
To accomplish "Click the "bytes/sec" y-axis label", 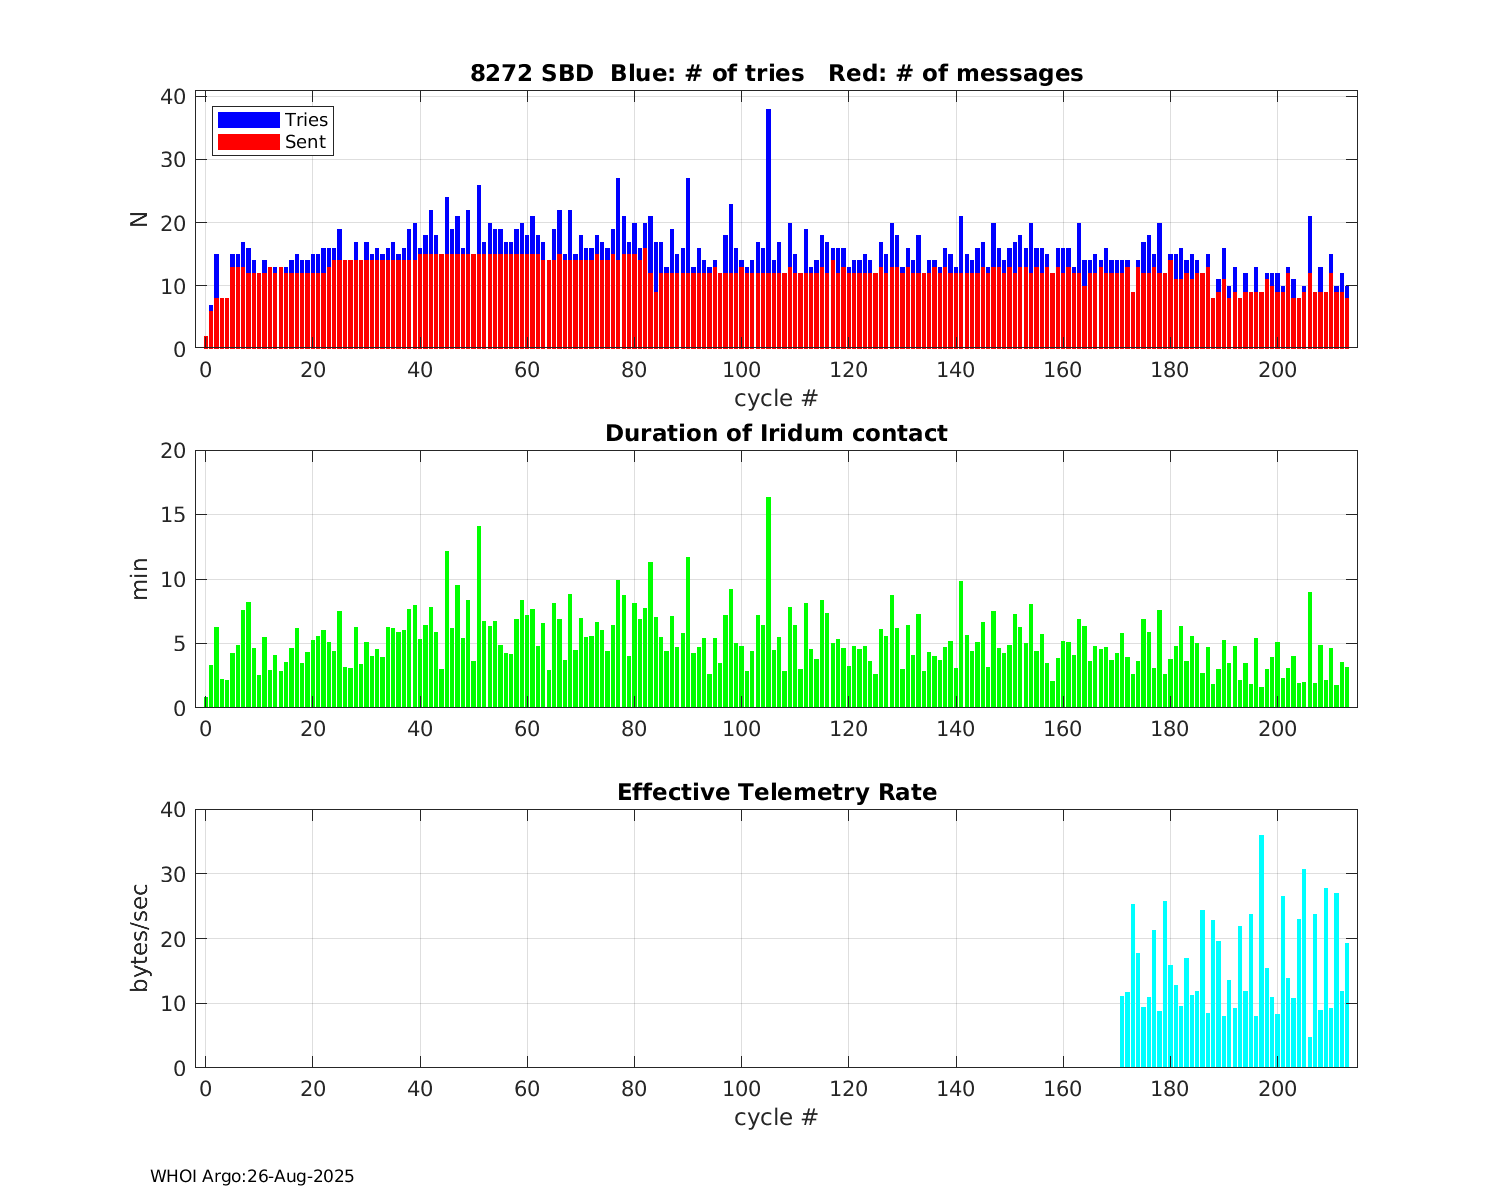I will (139, 938).
